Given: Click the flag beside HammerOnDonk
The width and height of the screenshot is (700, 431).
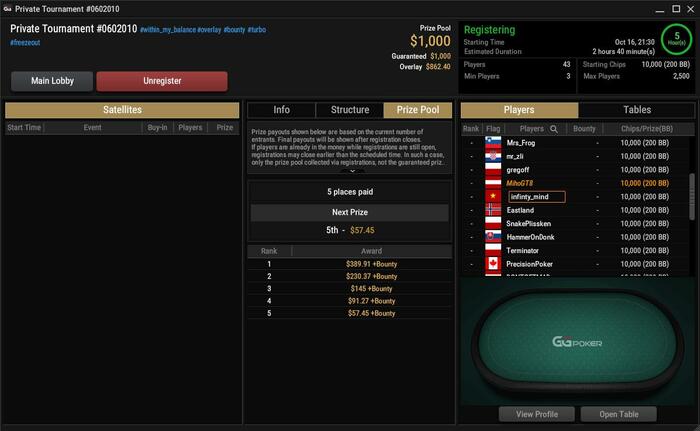Looking at the screenshot, I should [x=493, y=237].
